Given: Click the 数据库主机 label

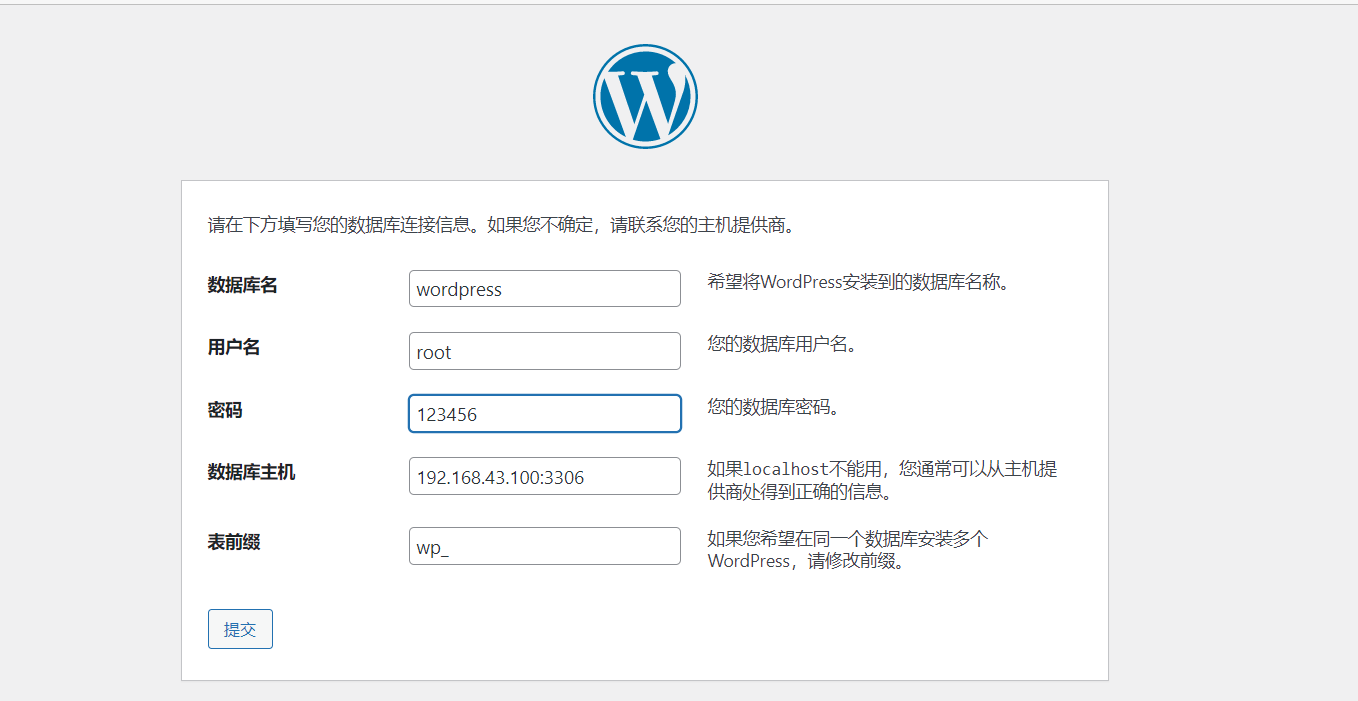Looking at the screenshot, I should point(252,472).
